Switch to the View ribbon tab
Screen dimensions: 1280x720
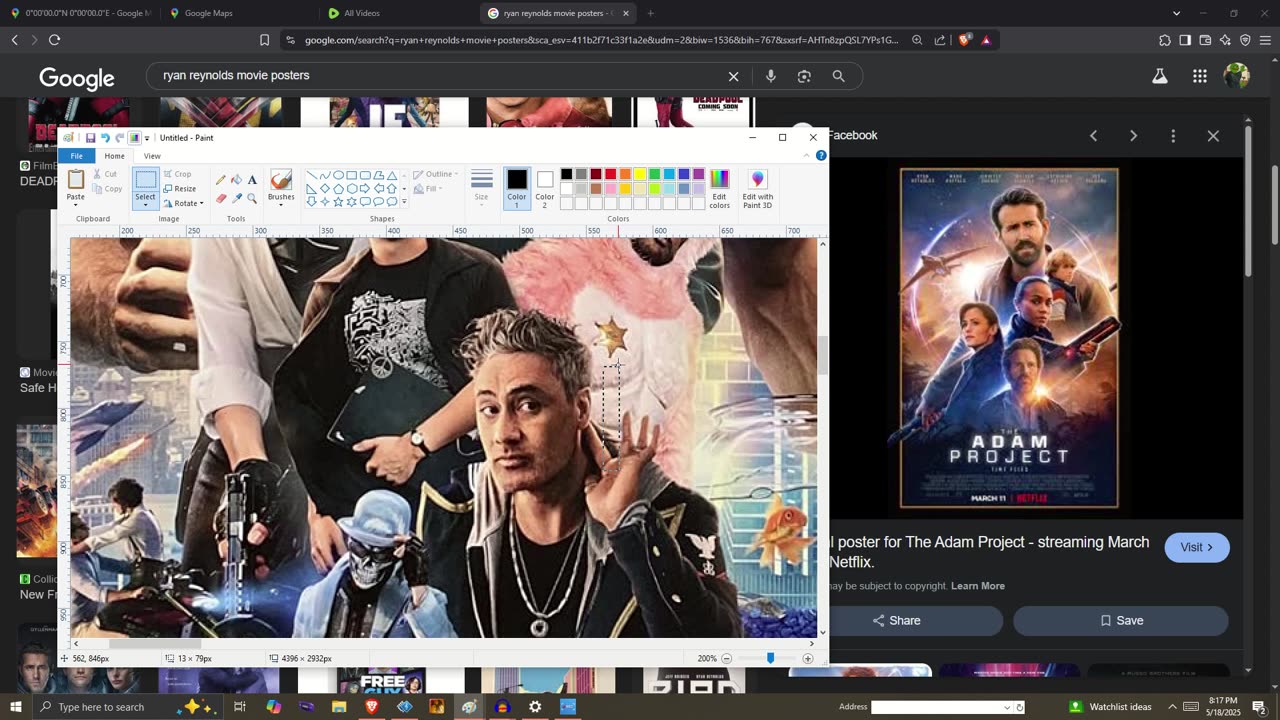pos(152,156)
